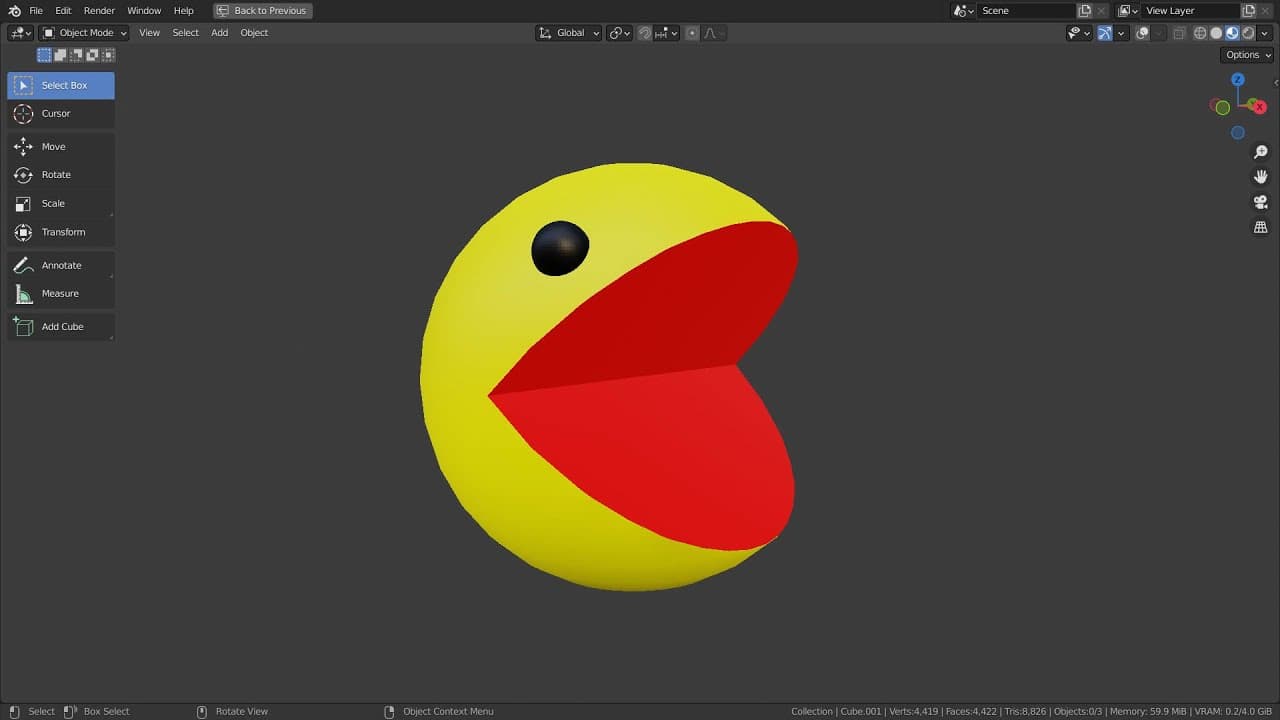Choose the intersect selection mode icon
Screen dimensions: 1280x720
coord(108,55)
